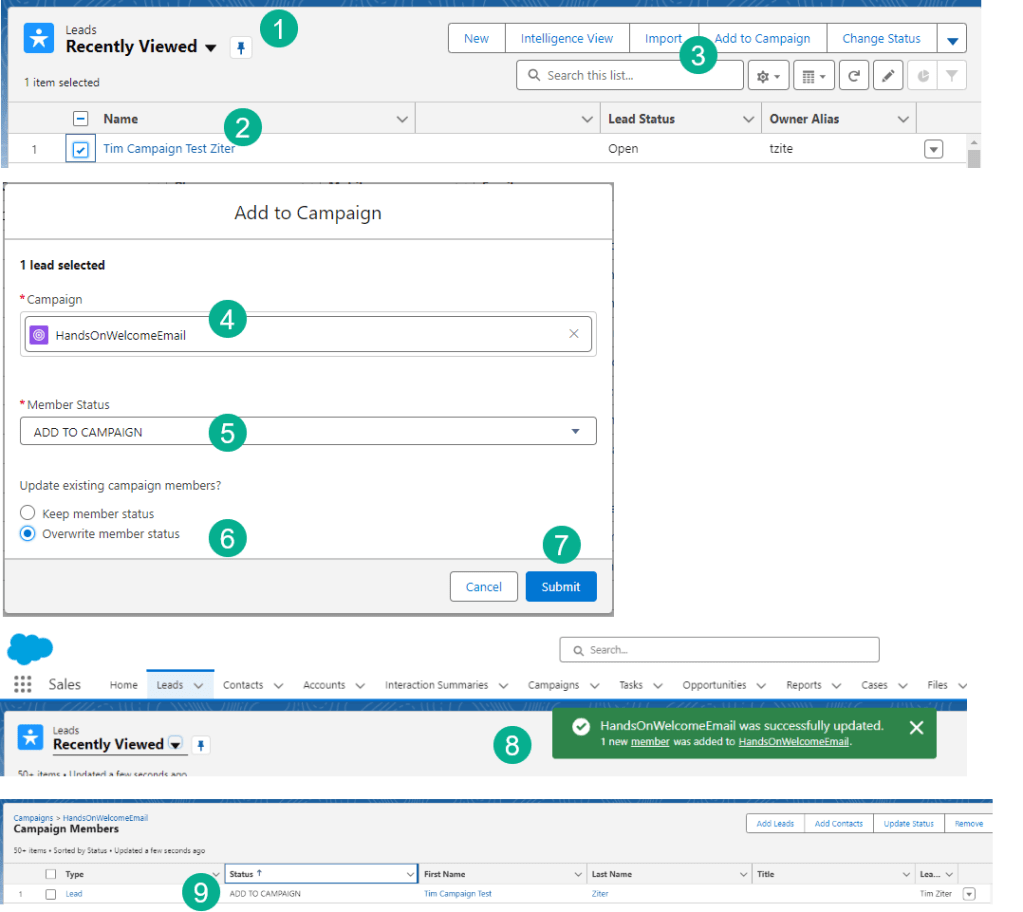Open the App Launcher grid icon

pos(22,685)
